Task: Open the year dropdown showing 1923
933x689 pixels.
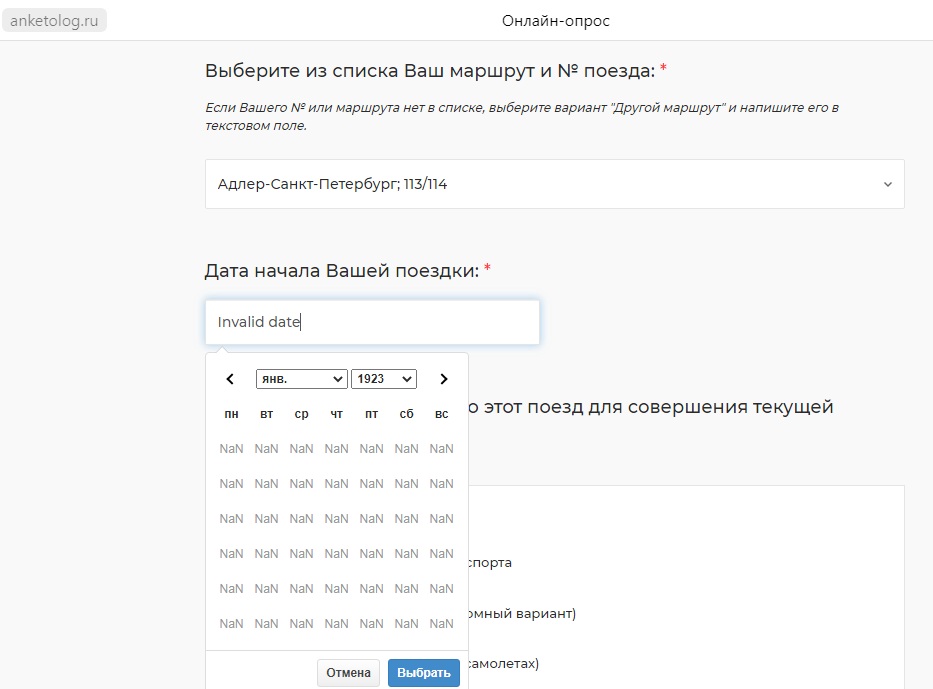Action: click(x=383, y=379)
